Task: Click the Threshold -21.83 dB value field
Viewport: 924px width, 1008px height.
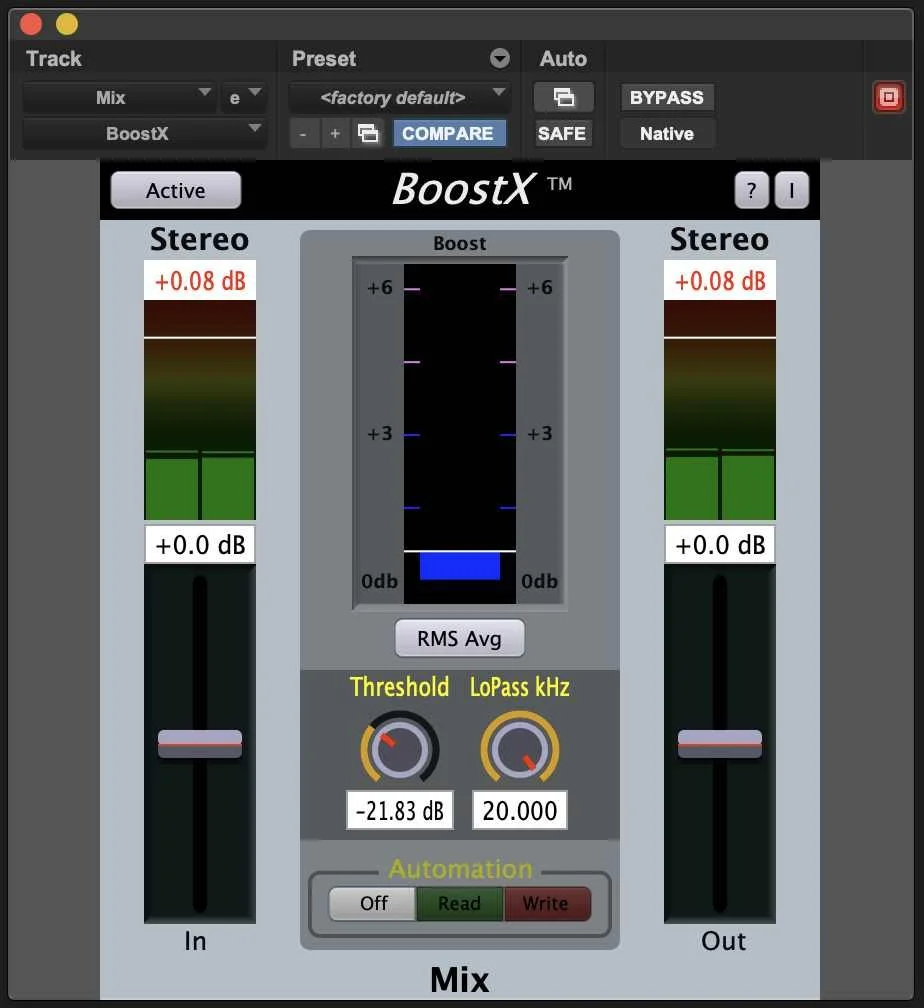Action: (399, 810)
